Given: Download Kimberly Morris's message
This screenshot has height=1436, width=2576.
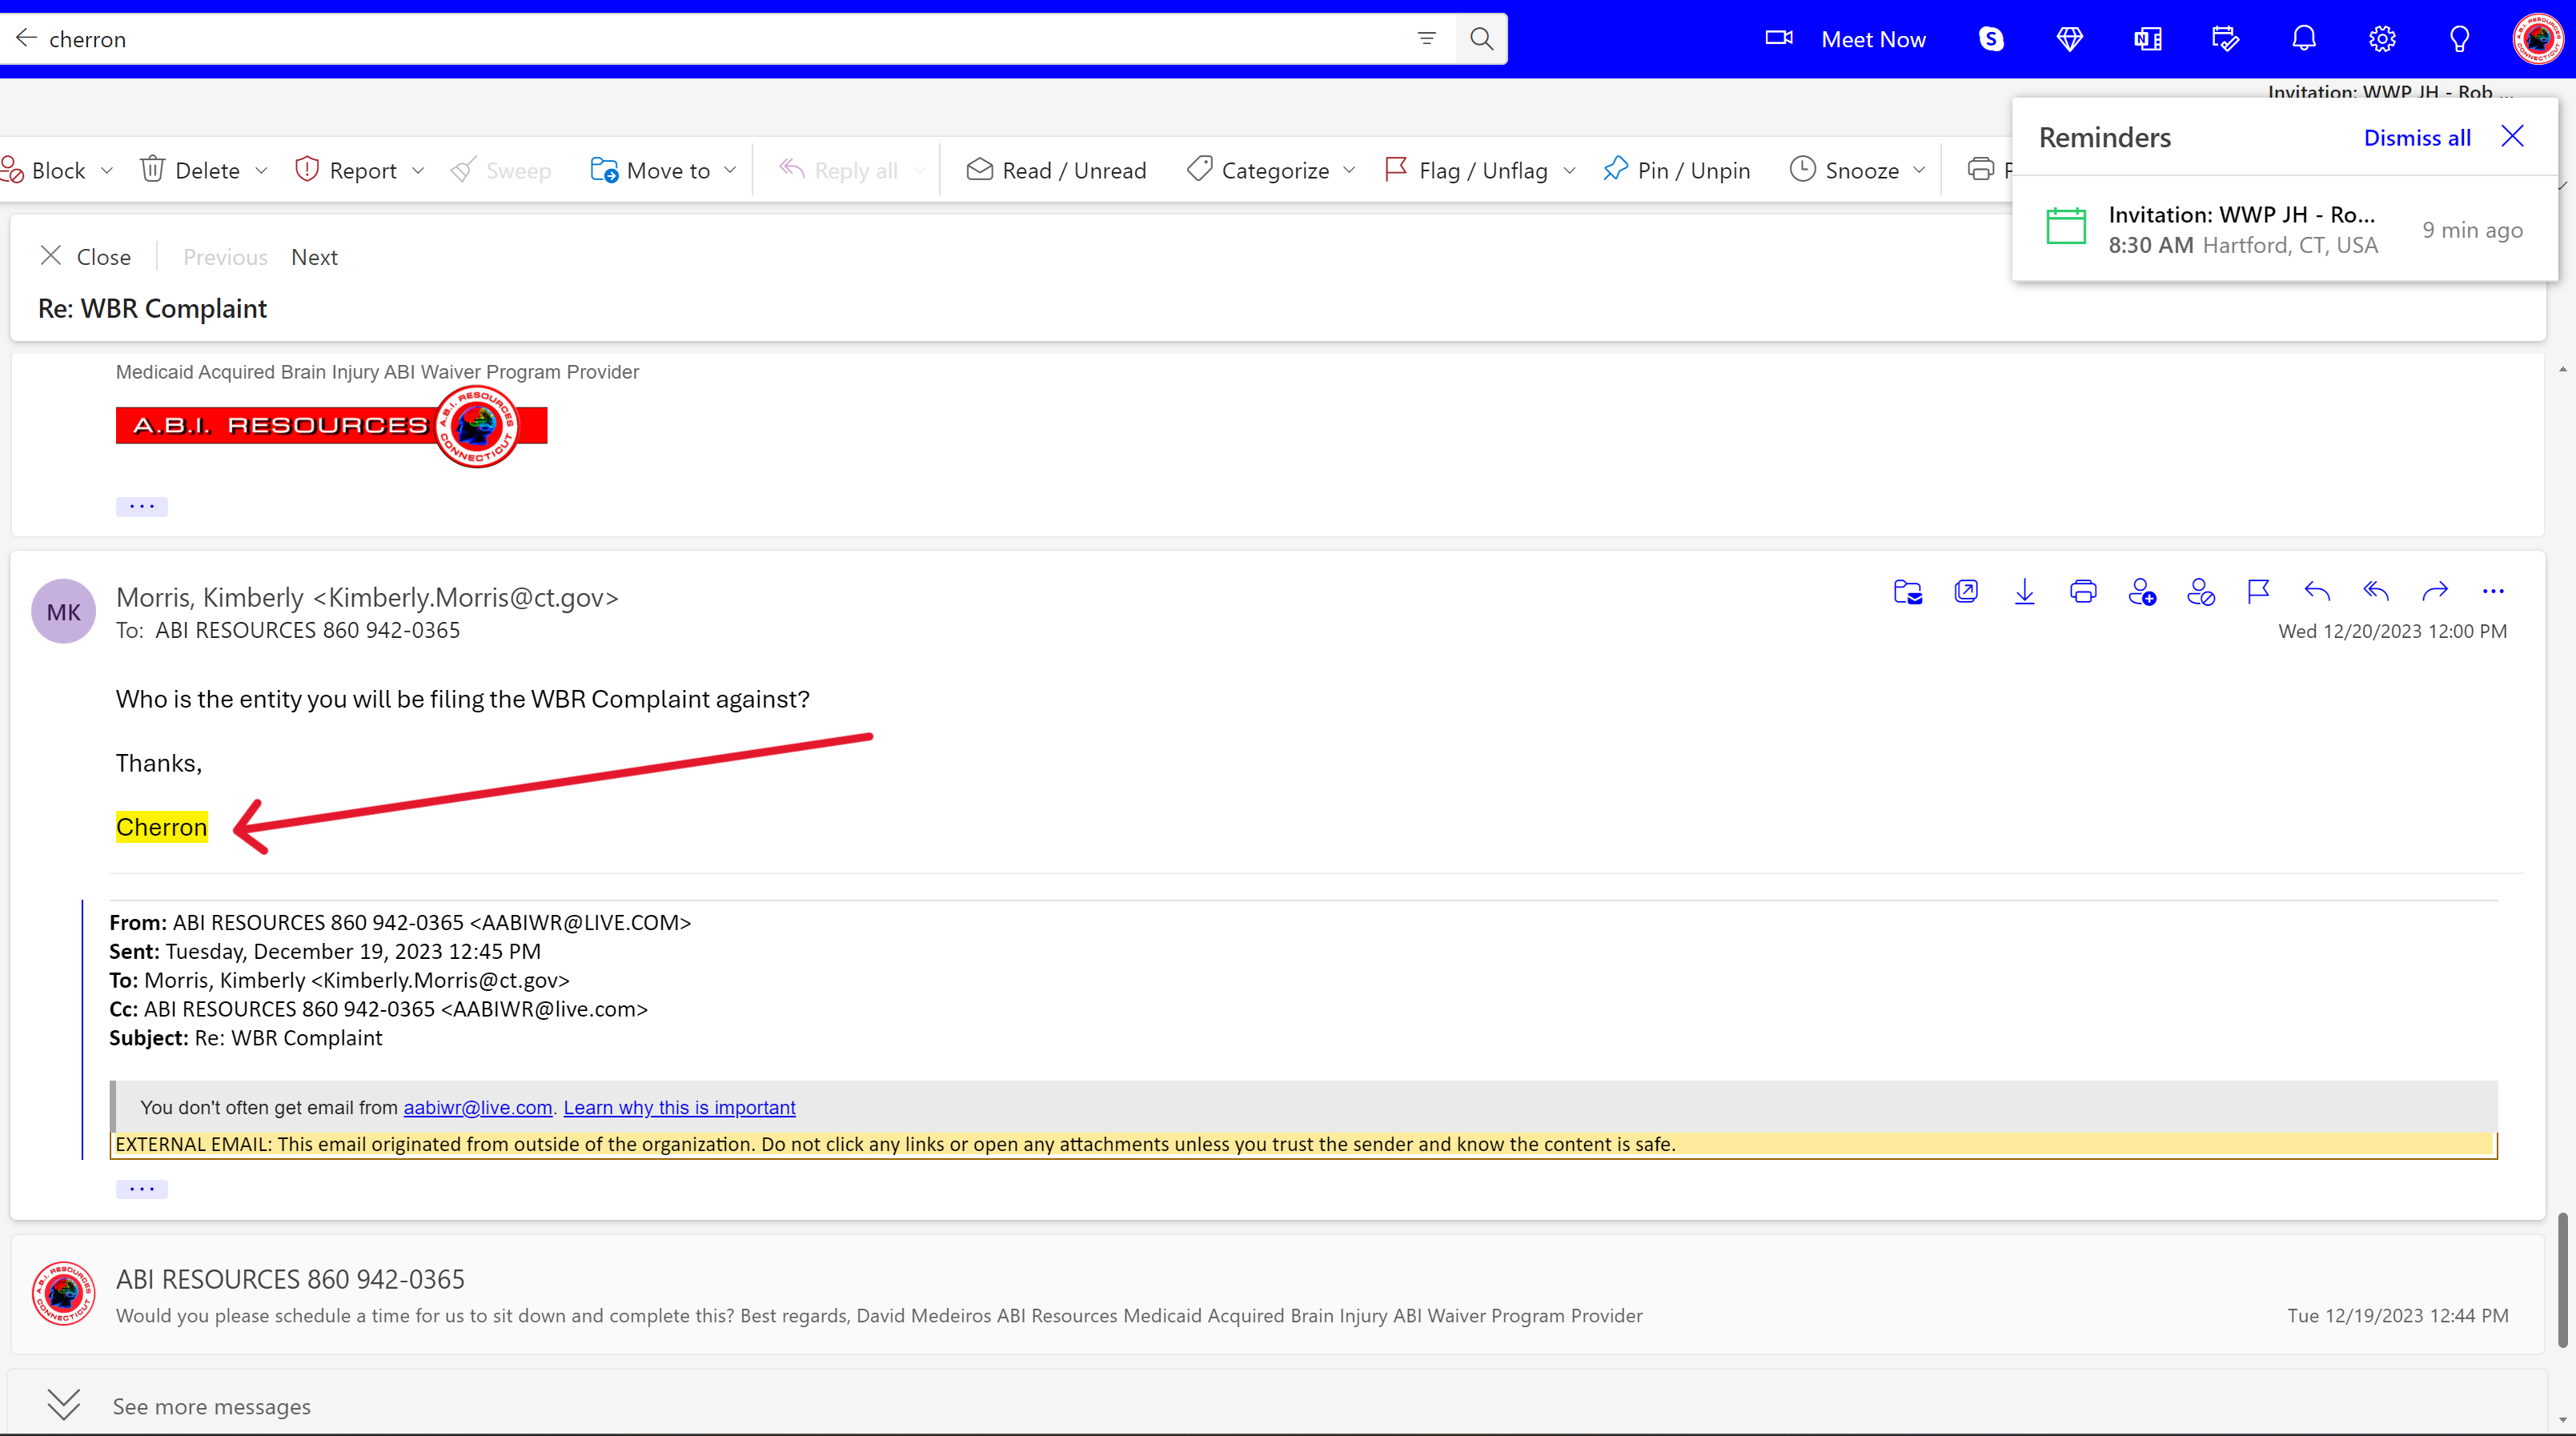Looking at the screenshot, I should point(2024,591).
